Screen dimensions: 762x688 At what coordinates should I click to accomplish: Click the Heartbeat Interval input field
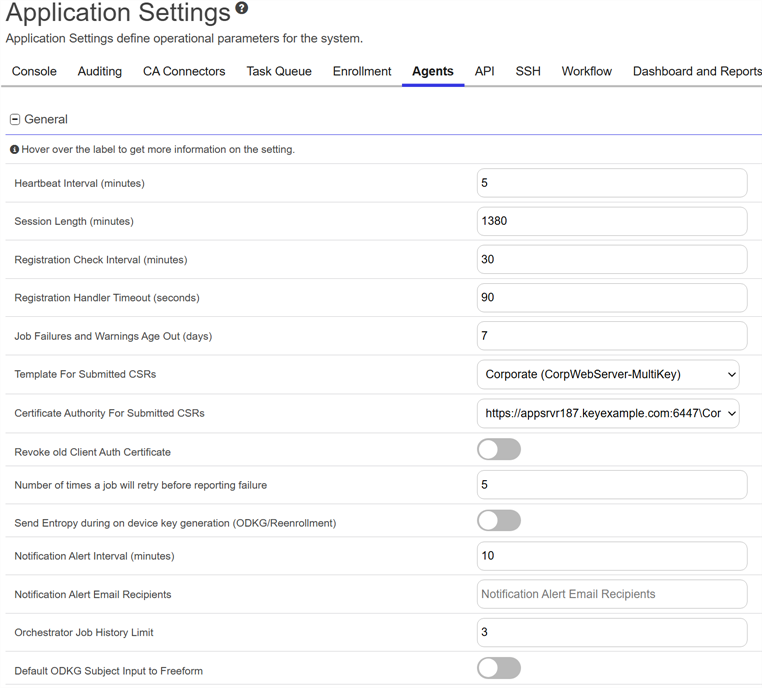coord(611,183)
